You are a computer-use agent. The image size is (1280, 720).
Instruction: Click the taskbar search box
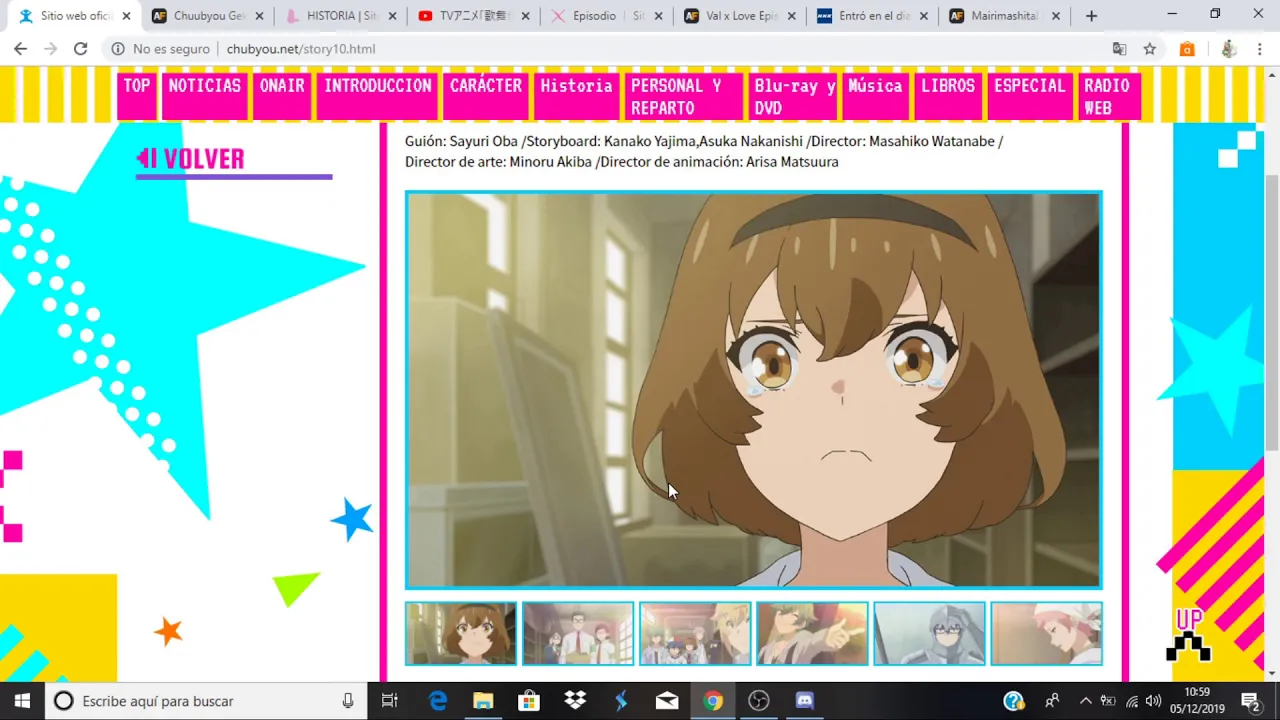pos(206,701)
